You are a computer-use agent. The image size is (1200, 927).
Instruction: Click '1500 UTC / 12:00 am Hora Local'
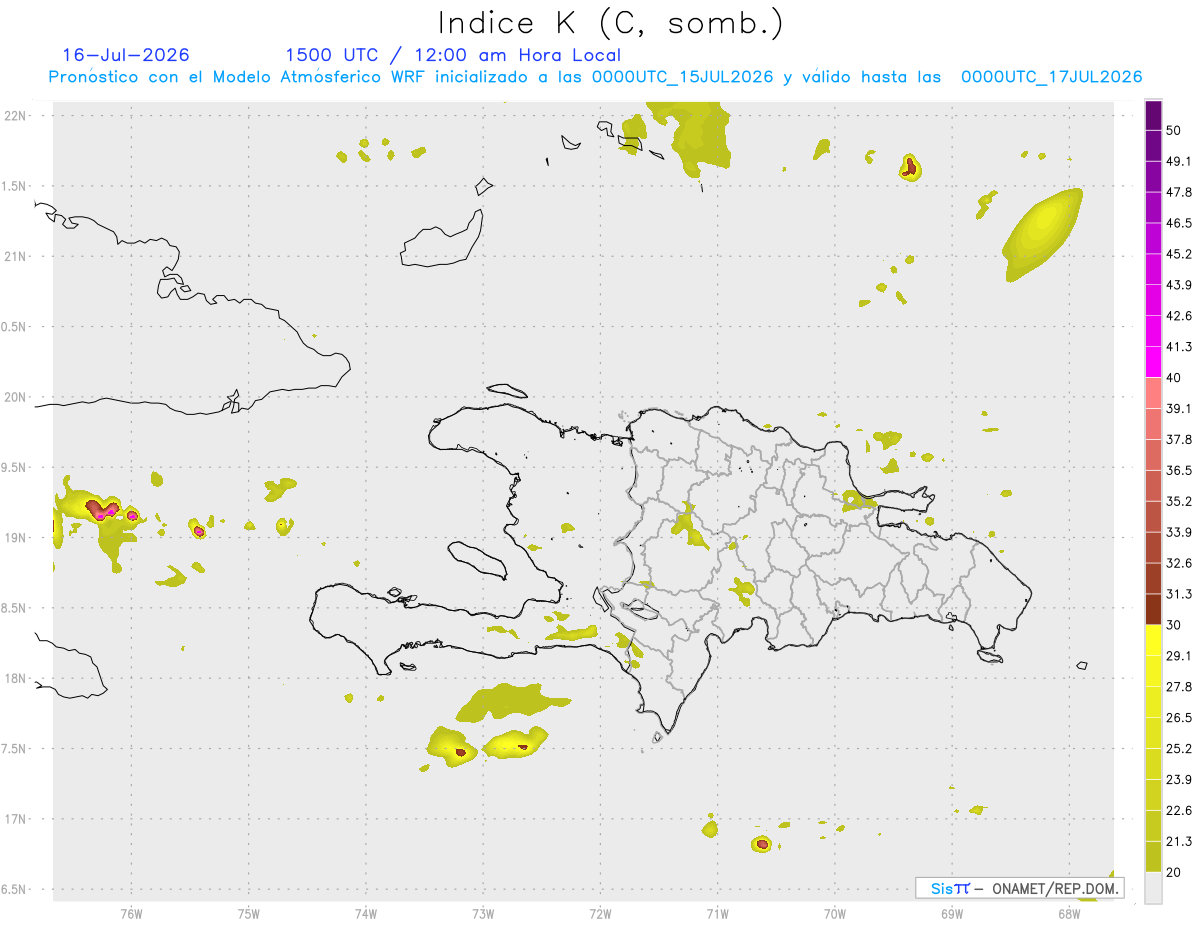click(453, 55)
